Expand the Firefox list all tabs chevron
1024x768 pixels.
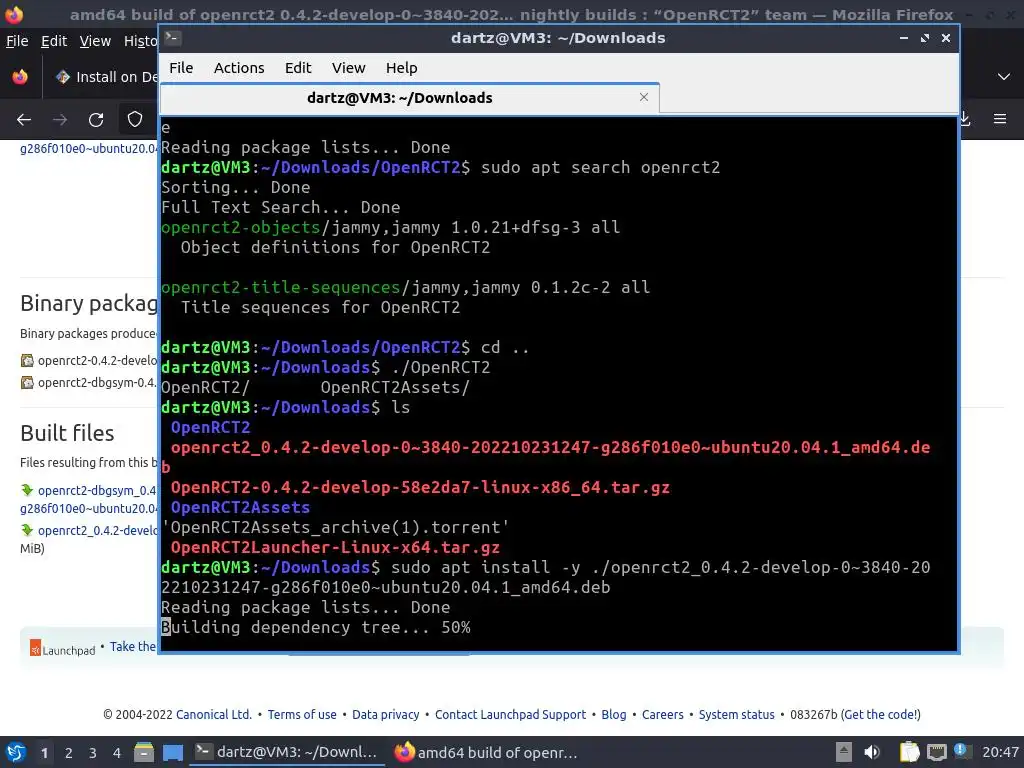[x=1004, y=77]
